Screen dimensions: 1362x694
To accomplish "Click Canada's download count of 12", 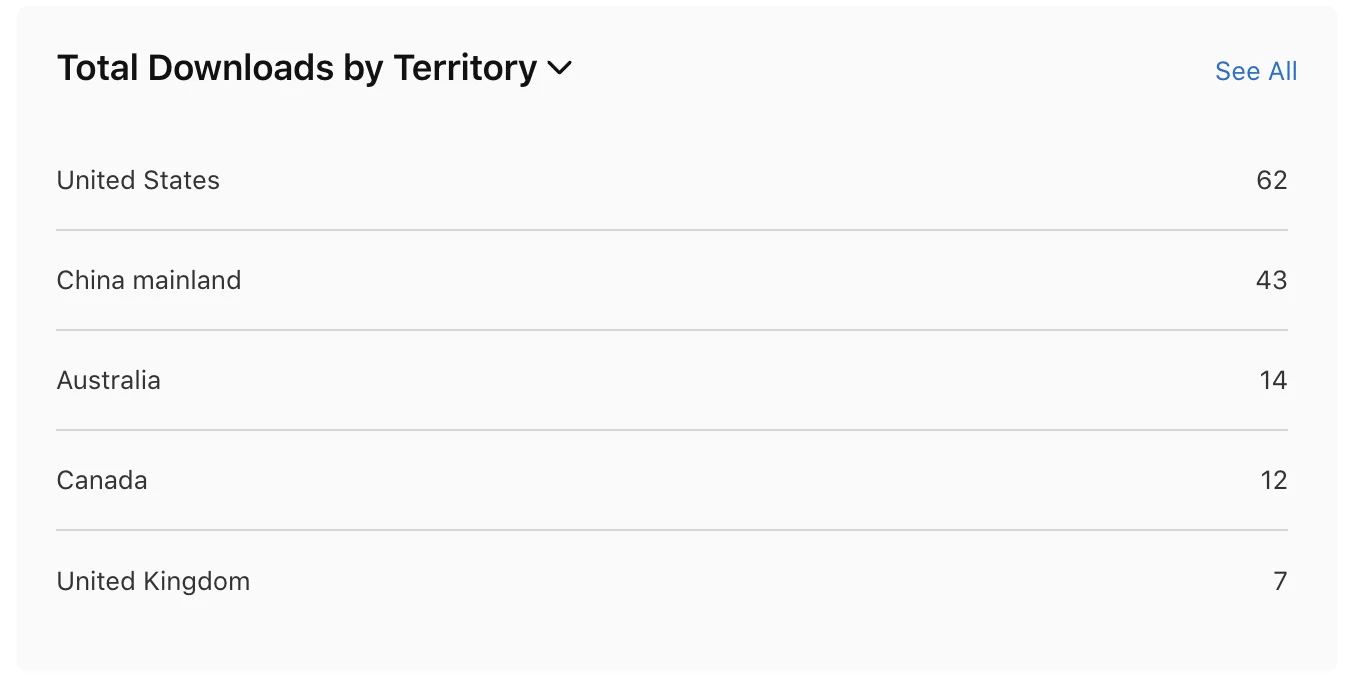I will coord(1273,480).
